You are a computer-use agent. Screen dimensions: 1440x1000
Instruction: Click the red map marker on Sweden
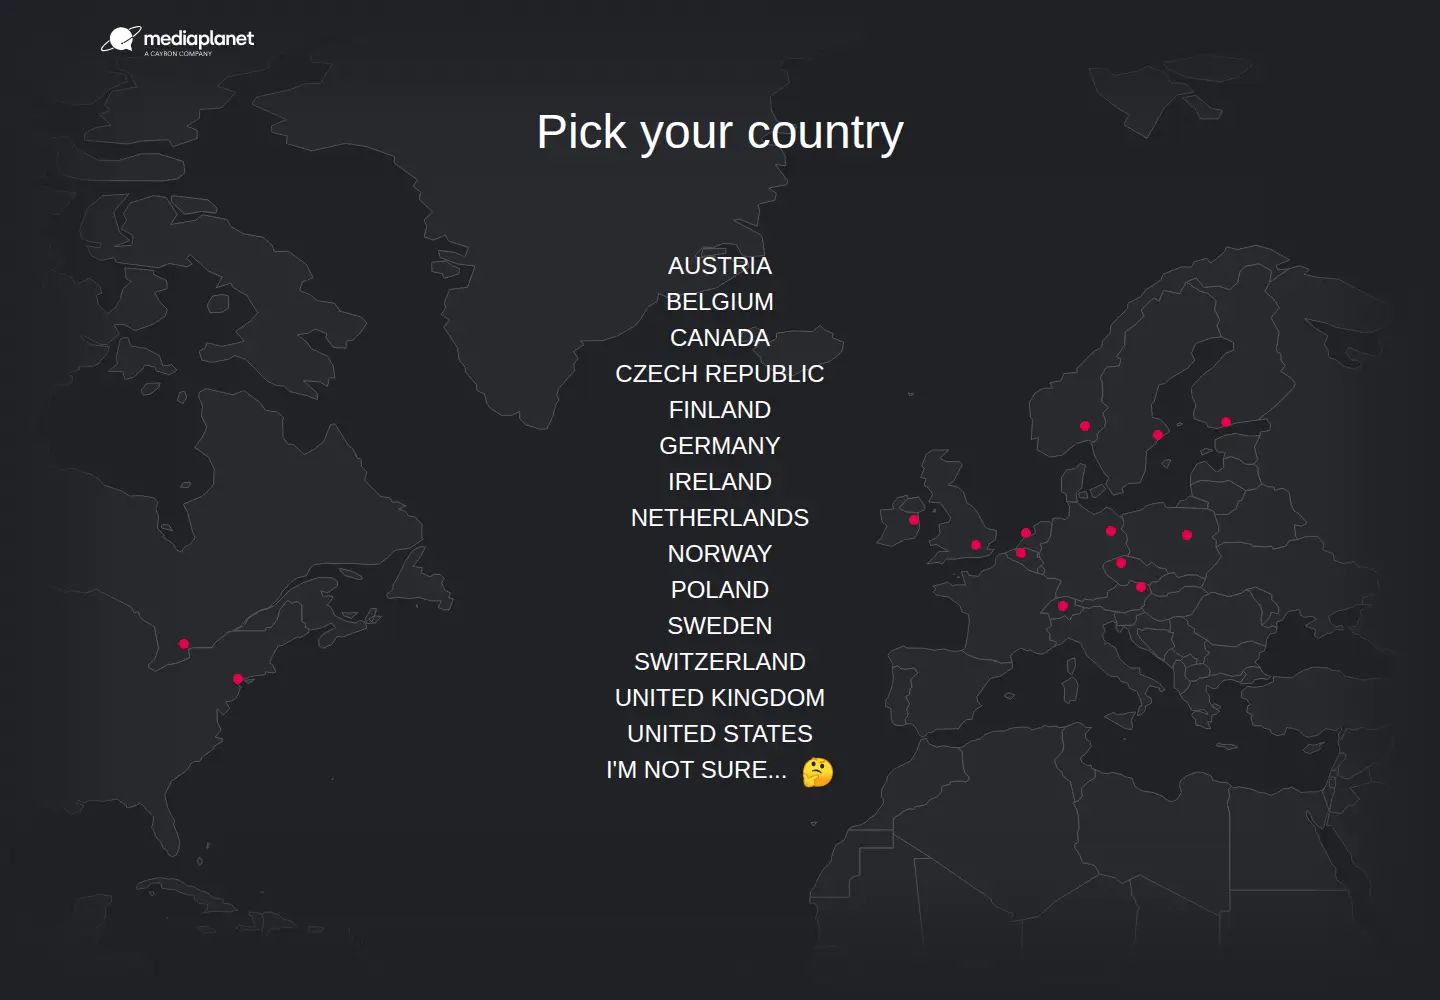coord(1158,435)
